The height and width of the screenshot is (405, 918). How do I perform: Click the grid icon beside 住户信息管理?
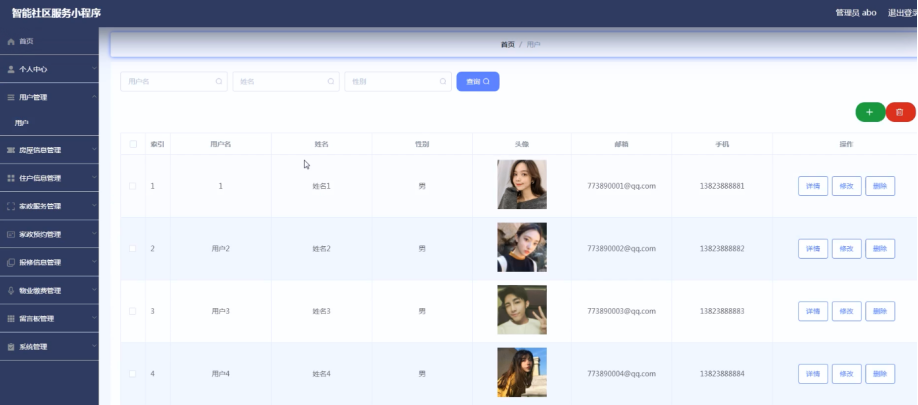11,178
